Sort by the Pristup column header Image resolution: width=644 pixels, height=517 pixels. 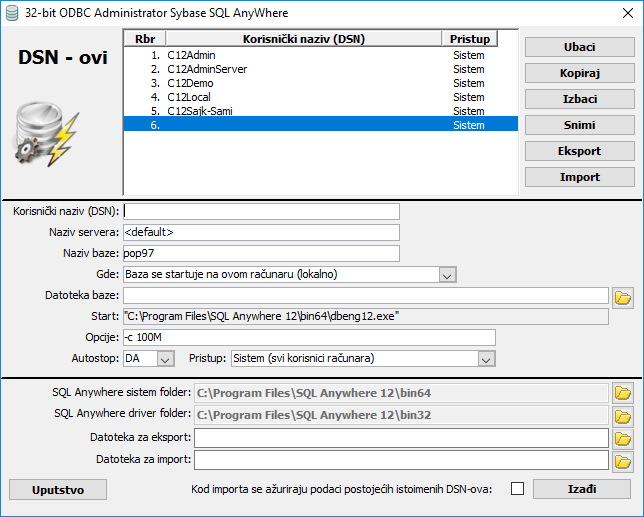469,39
